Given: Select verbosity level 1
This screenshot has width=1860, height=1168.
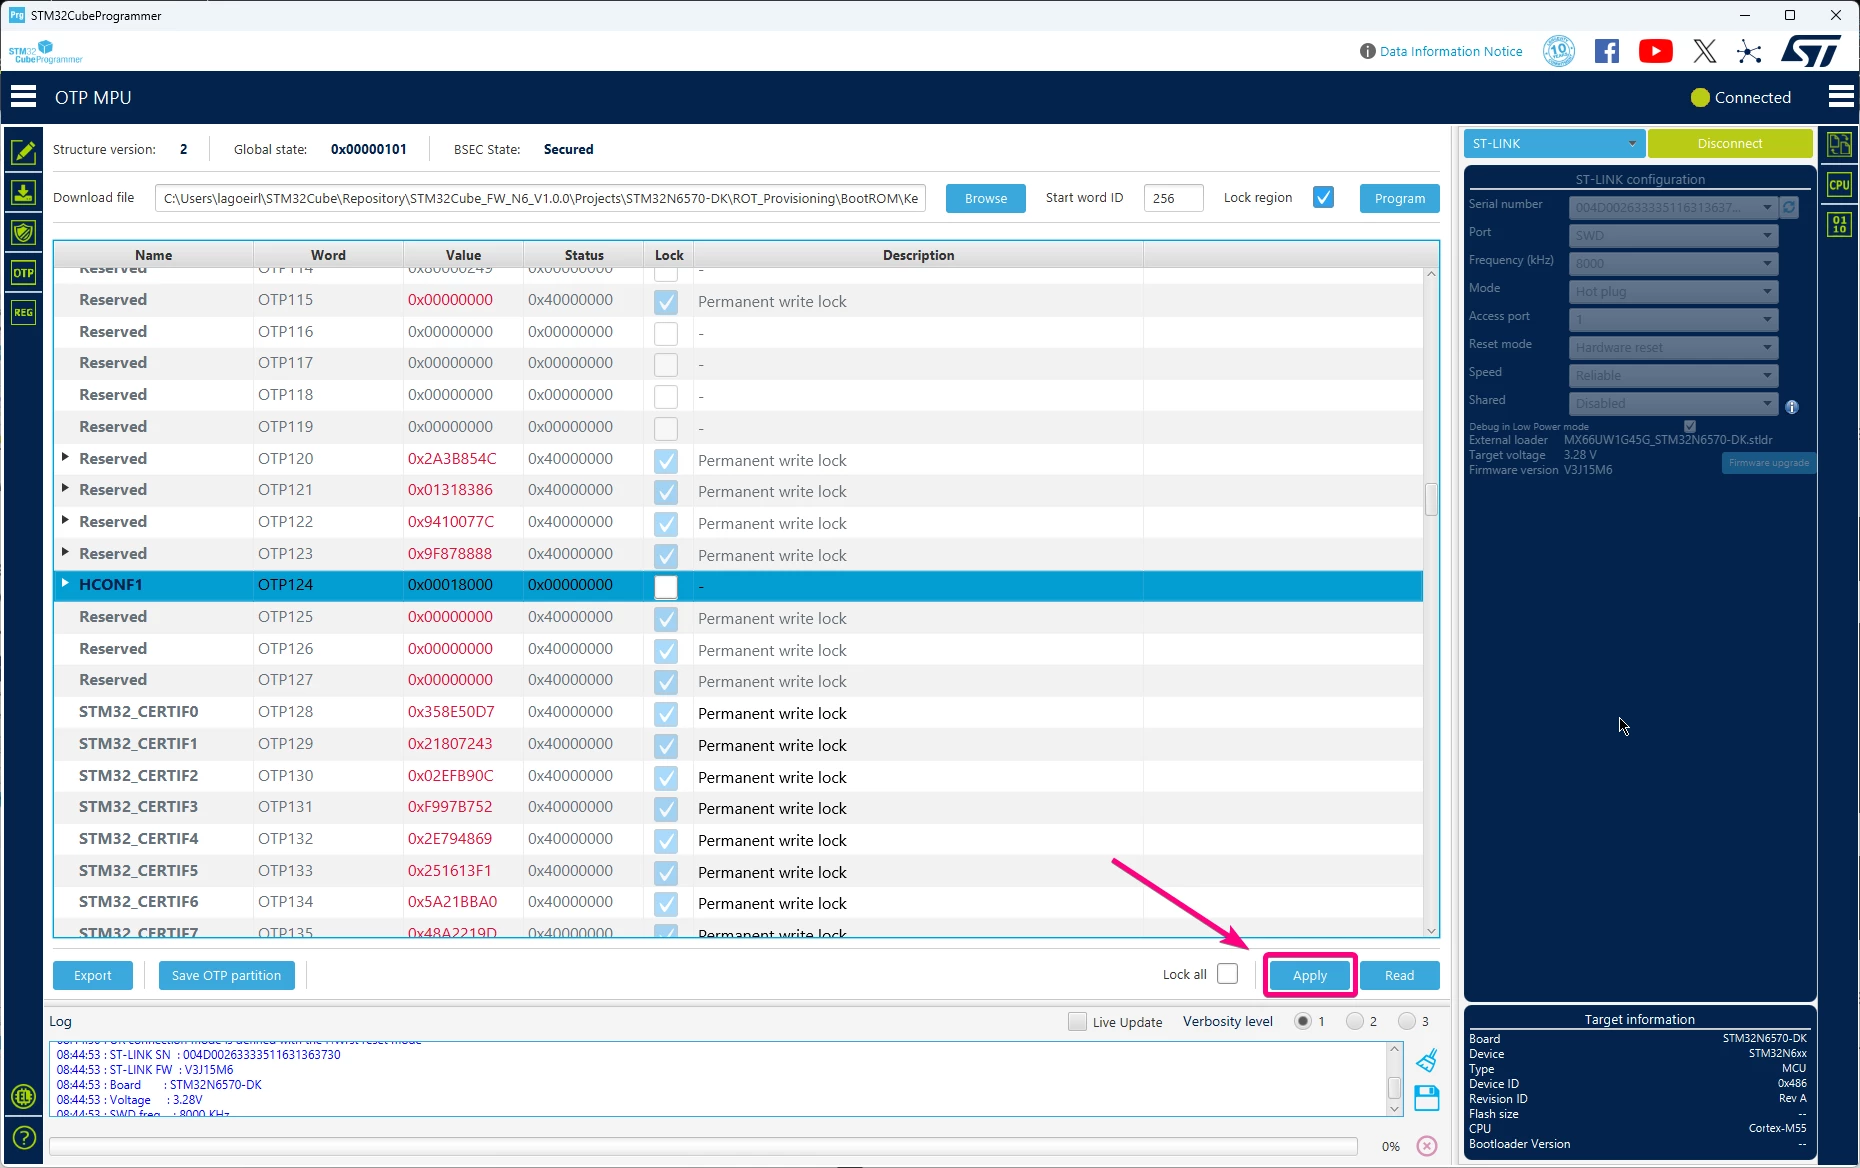Looking at the screenshot, I should [1302, 1021].
